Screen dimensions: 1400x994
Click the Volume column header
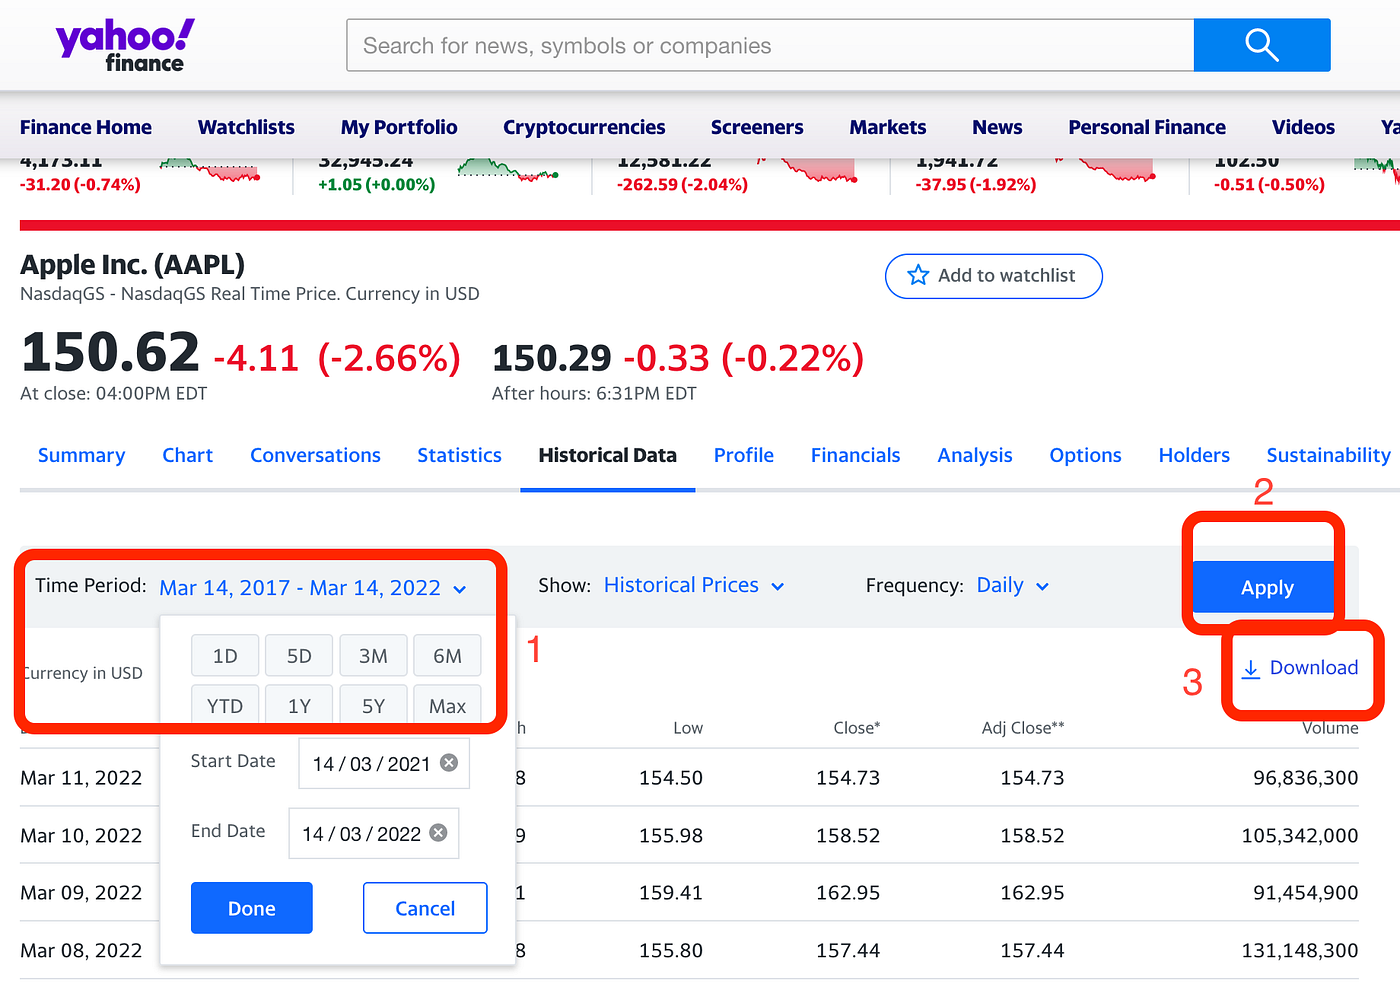1330,728
